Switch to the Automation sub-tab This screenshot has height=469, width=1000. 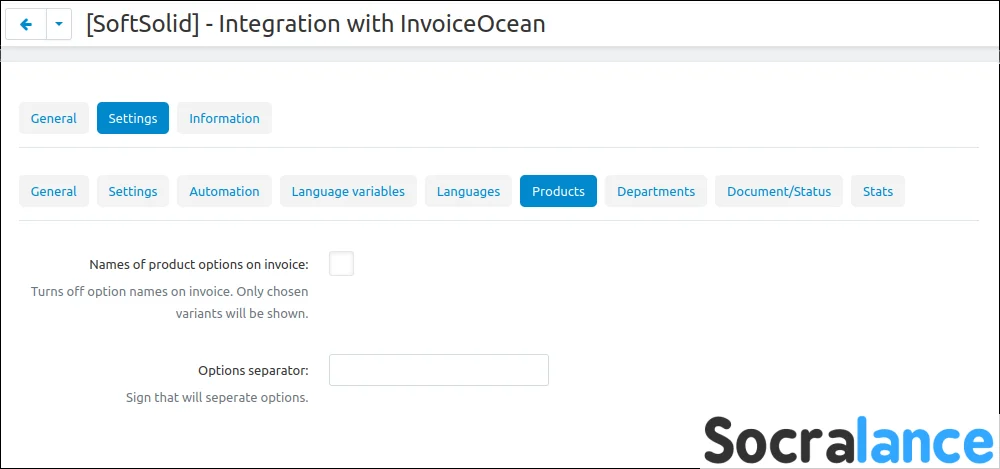224,191
